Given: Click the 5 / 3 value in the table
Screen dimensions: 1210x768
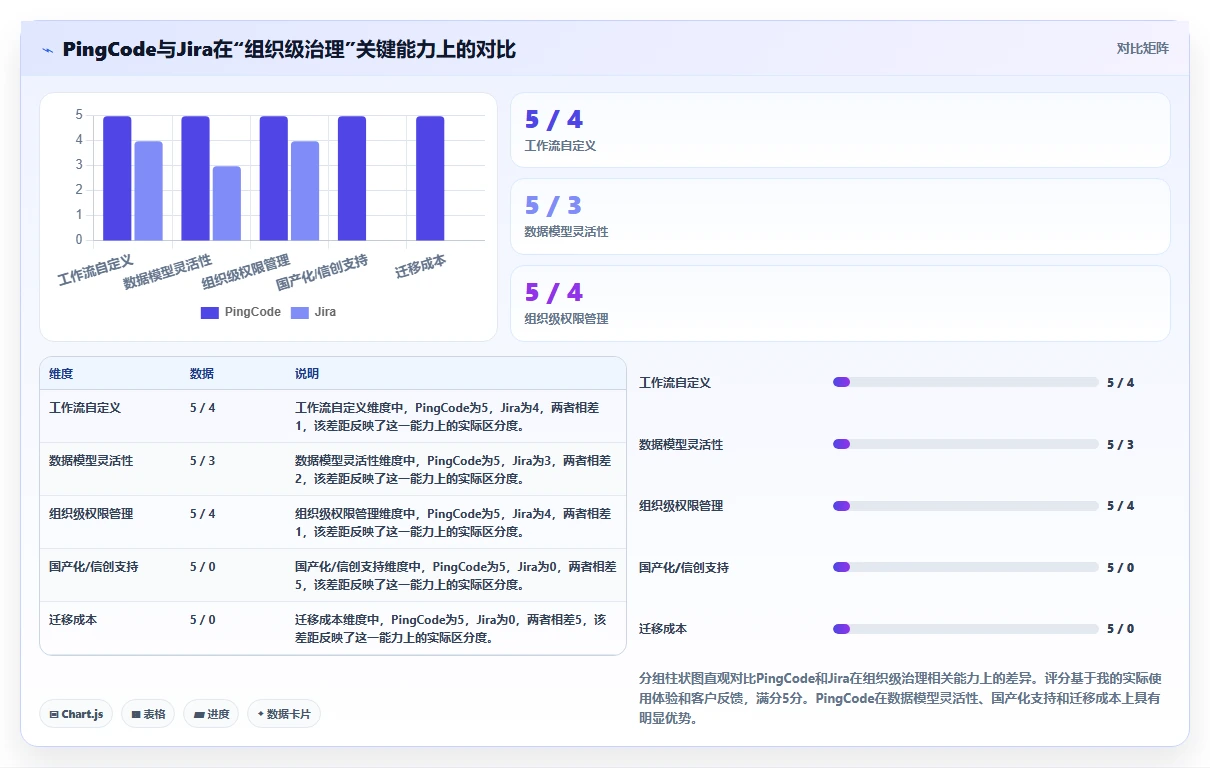Looking at the screenshot, I should click(203, 461).
